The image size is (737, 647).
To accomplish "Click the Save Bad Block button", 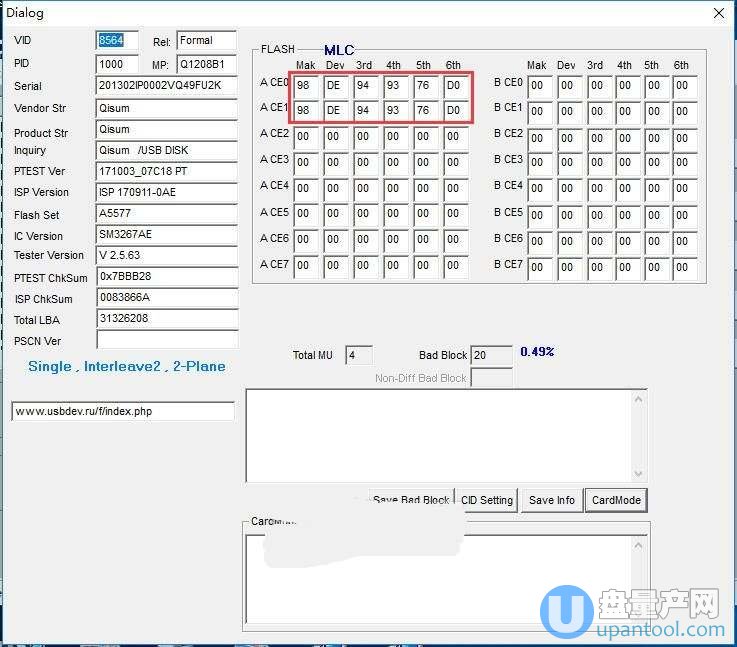I will coord(411,500).
